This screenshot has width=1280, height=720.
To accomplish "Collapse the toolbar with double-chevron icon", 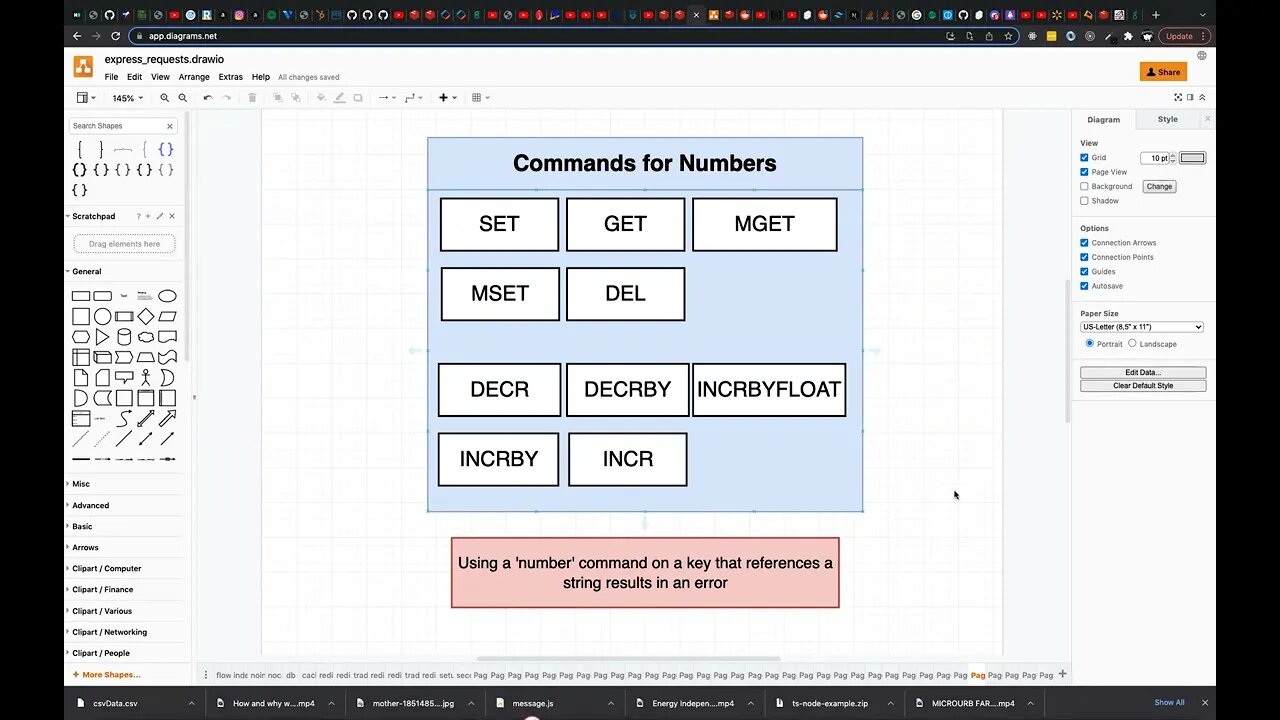I will [x=1202, y=97].
